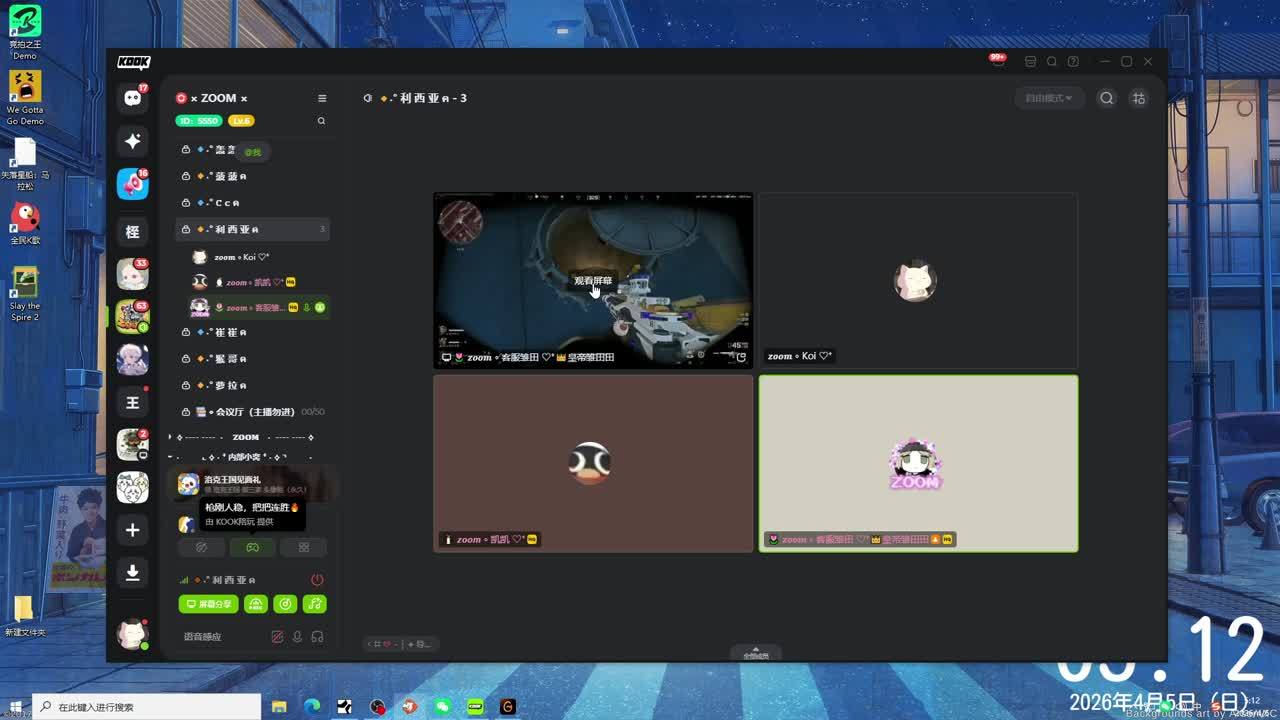
Task: Toggle the headphones deafen icon
Action: point(317,637)
